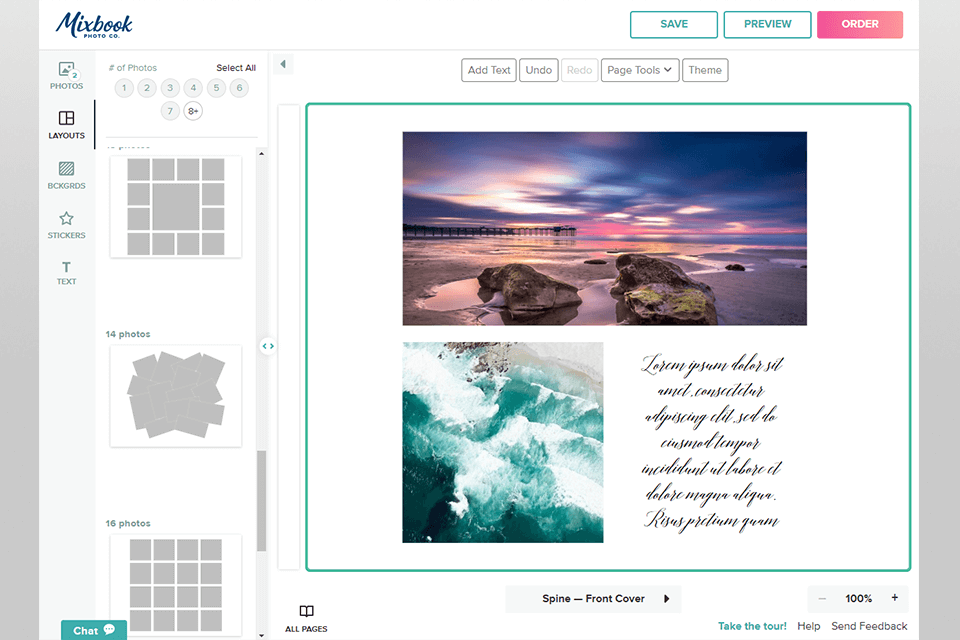Open the Backgrounds (BCKGRDS) panel
Viewport: 960px width, 640px height.
[x=66, y=175]
